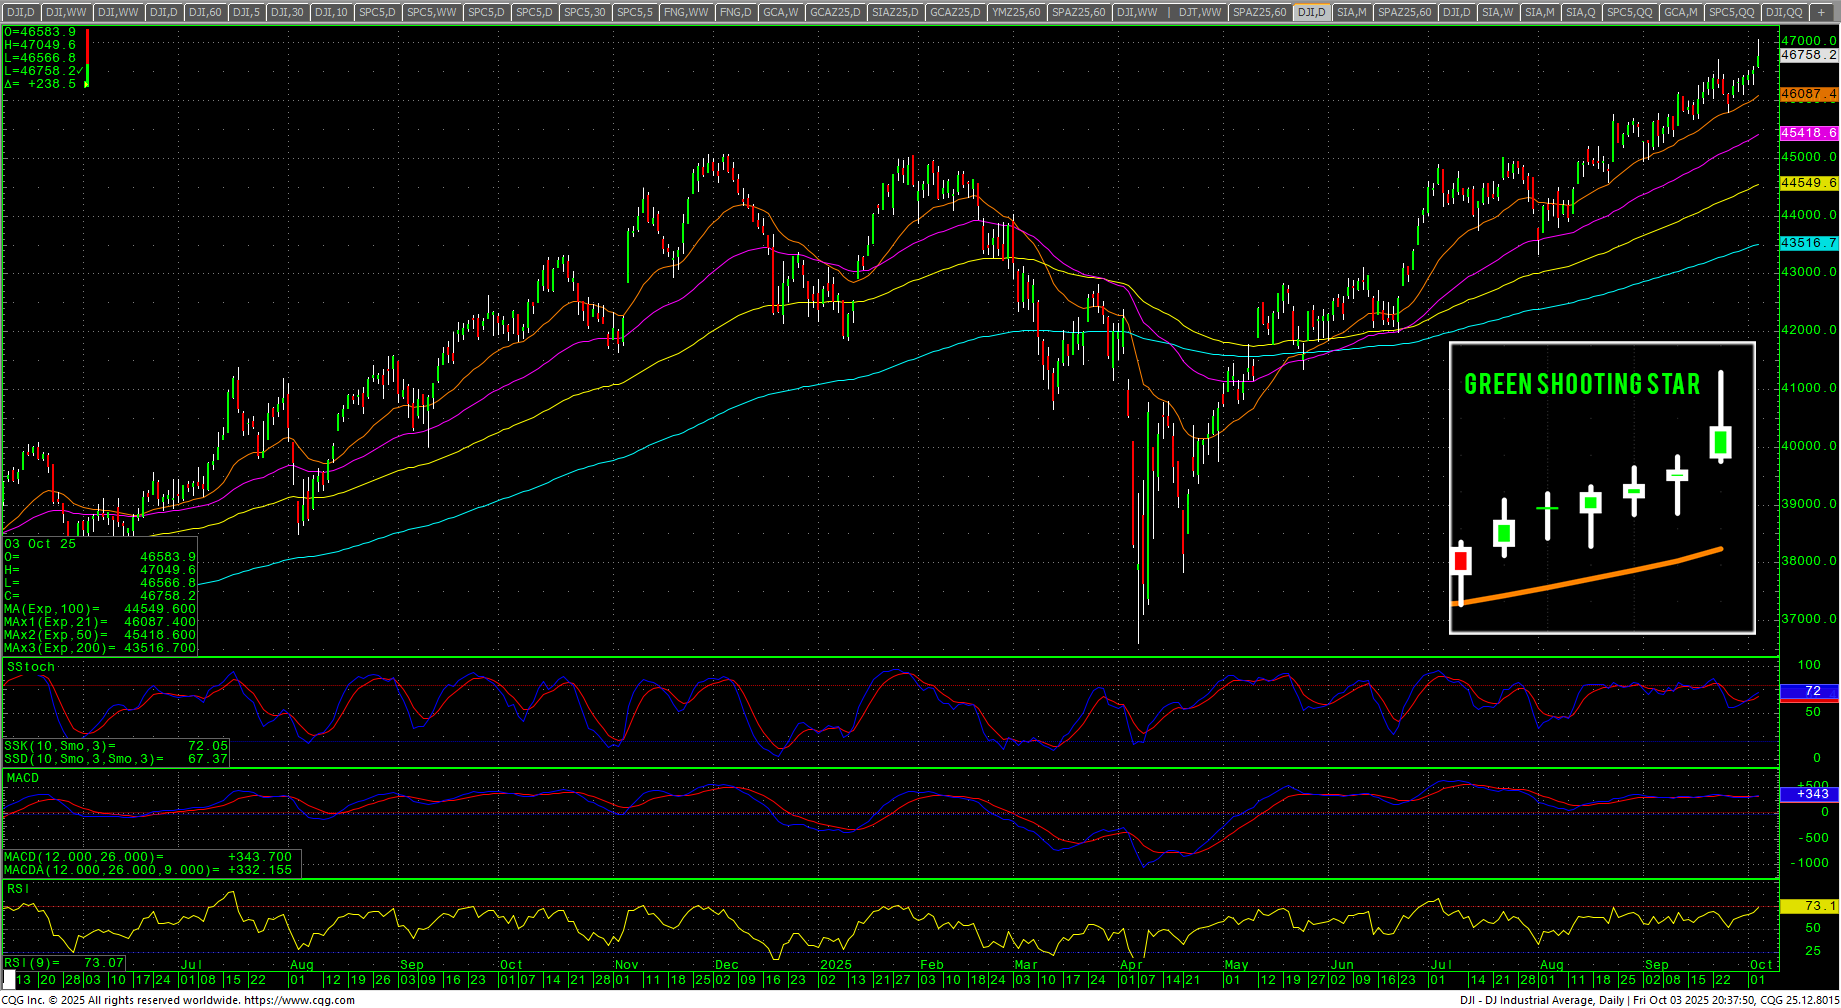Switch to the FNG,D tab
Screen dimensions: 1841x1008
pos(735,12)
